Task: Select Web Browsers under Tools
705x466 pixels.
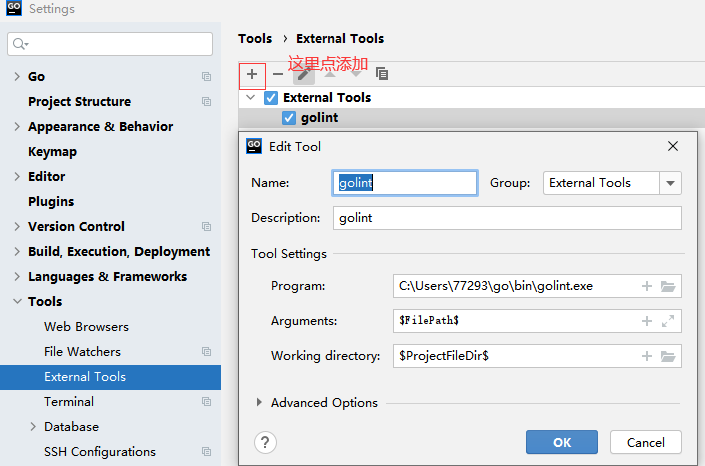Action: click(86, 327)
